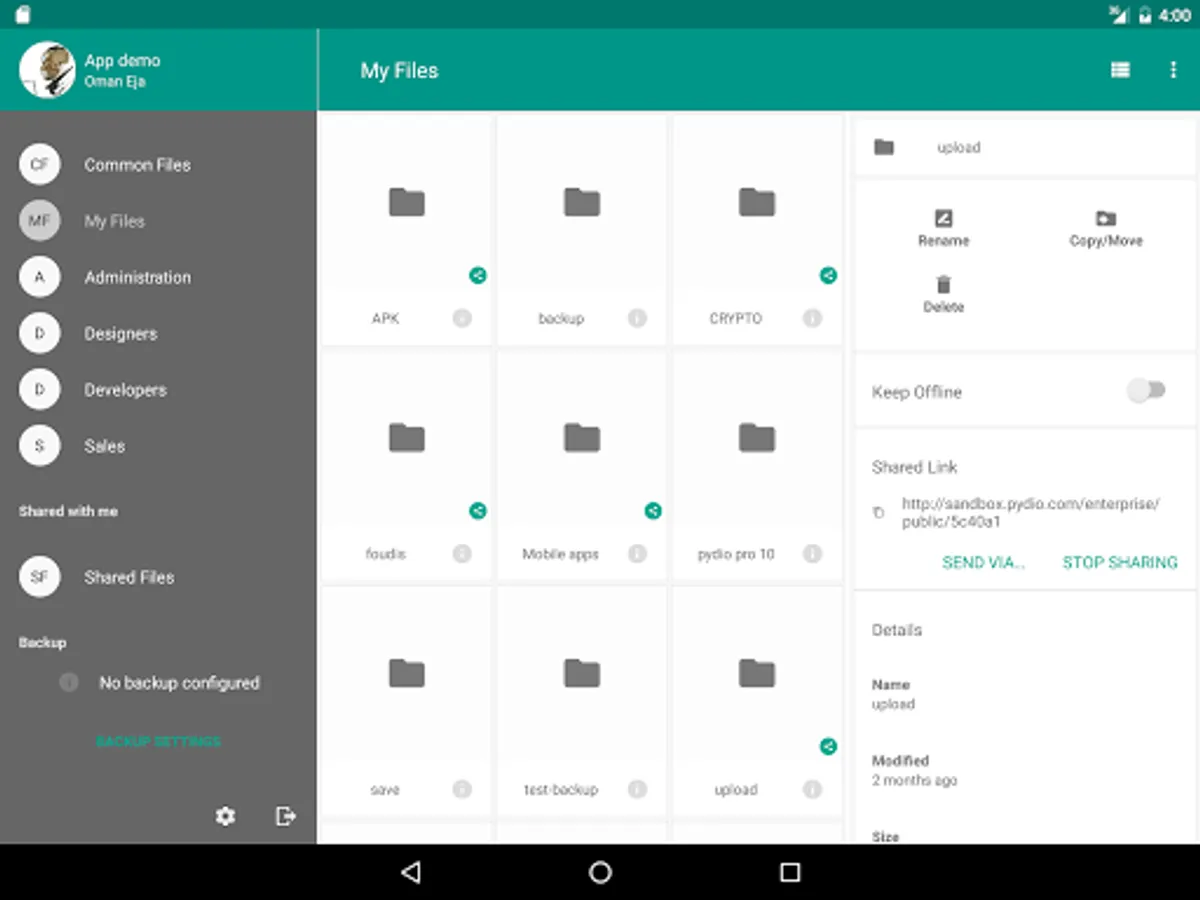Click "App demo" account name
The width and height of the screenshot is (1200, 900).
[x=122, y=60]
